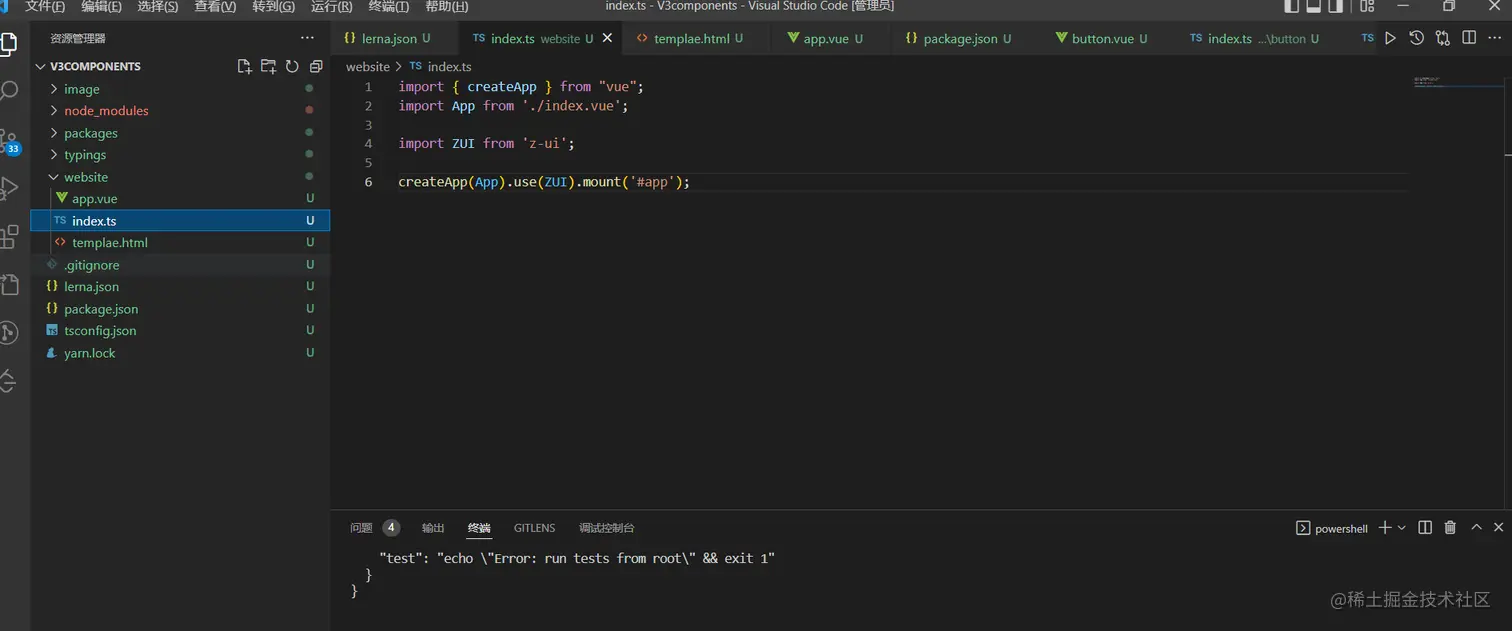Open the Search view in activity bar
The width and height of the screenshot is (1512, 631).
9,91
